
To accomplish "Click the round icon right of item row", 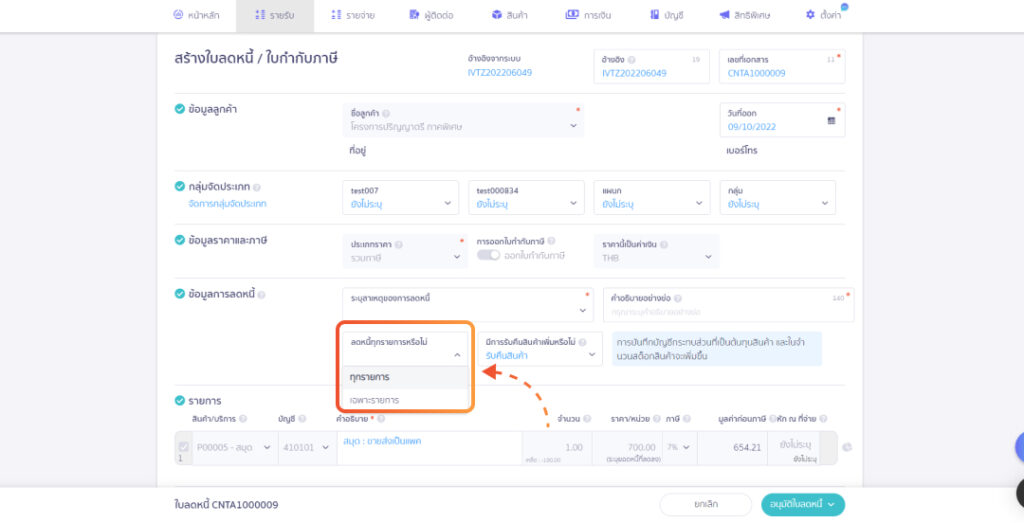I will coord(848,447).
